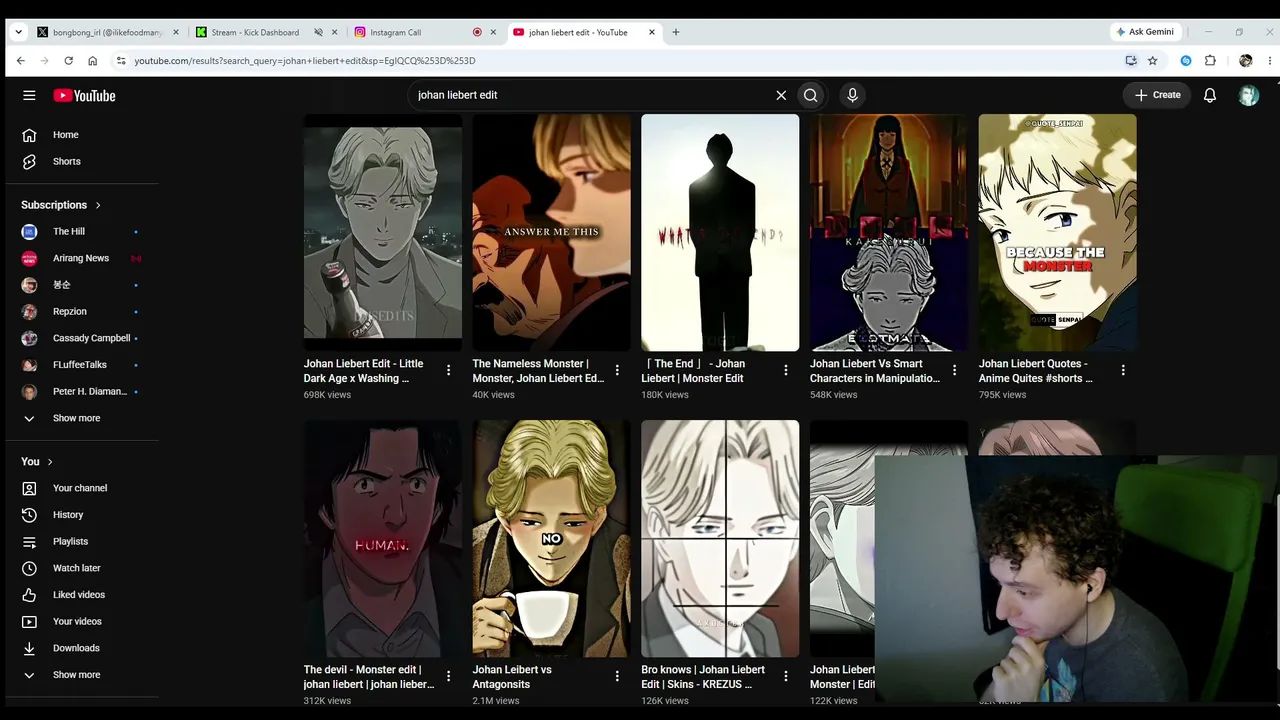Open the coffee cup NO thumbnail
The width and height of the screenshot is (1280, 720).
(552, 538)
